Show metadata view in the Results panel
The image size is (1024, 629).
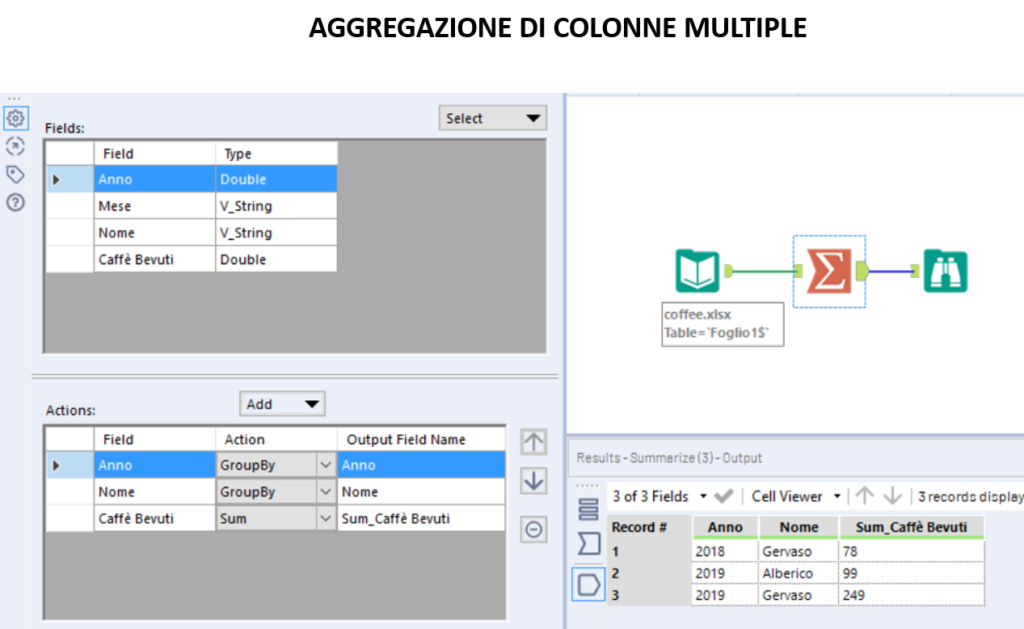588,508
